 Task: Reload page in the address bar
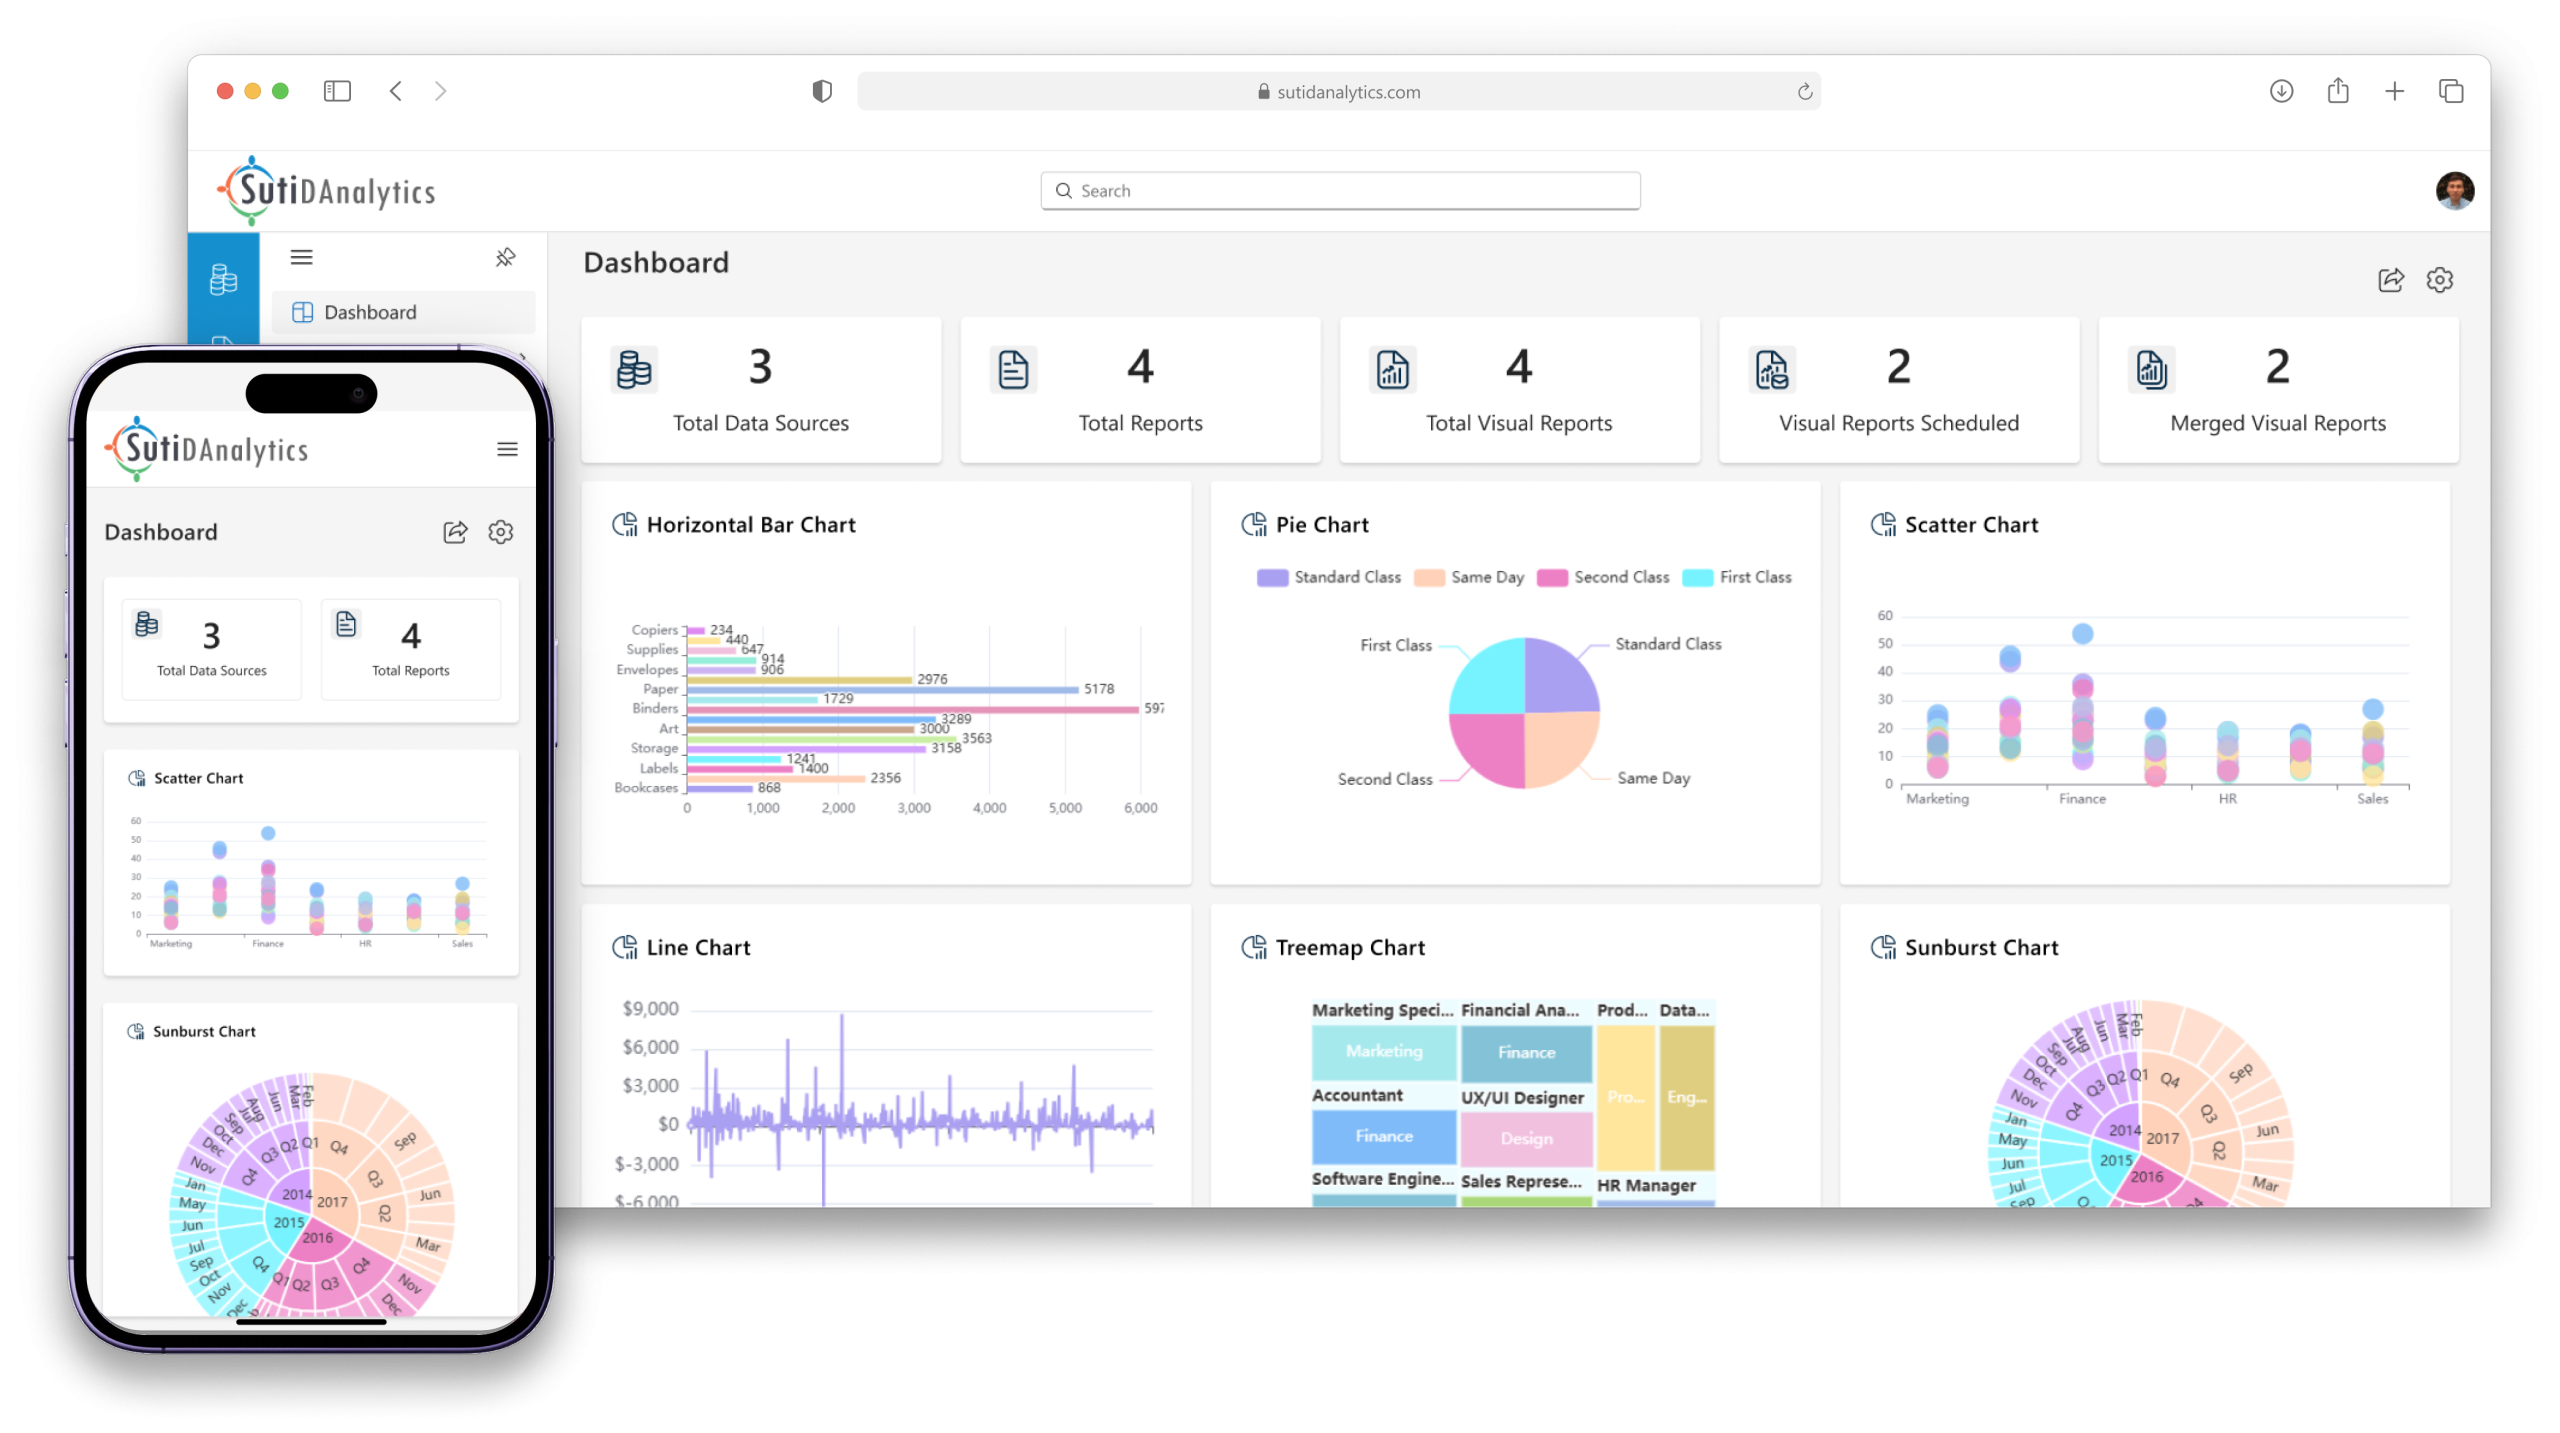point(1804,92)
